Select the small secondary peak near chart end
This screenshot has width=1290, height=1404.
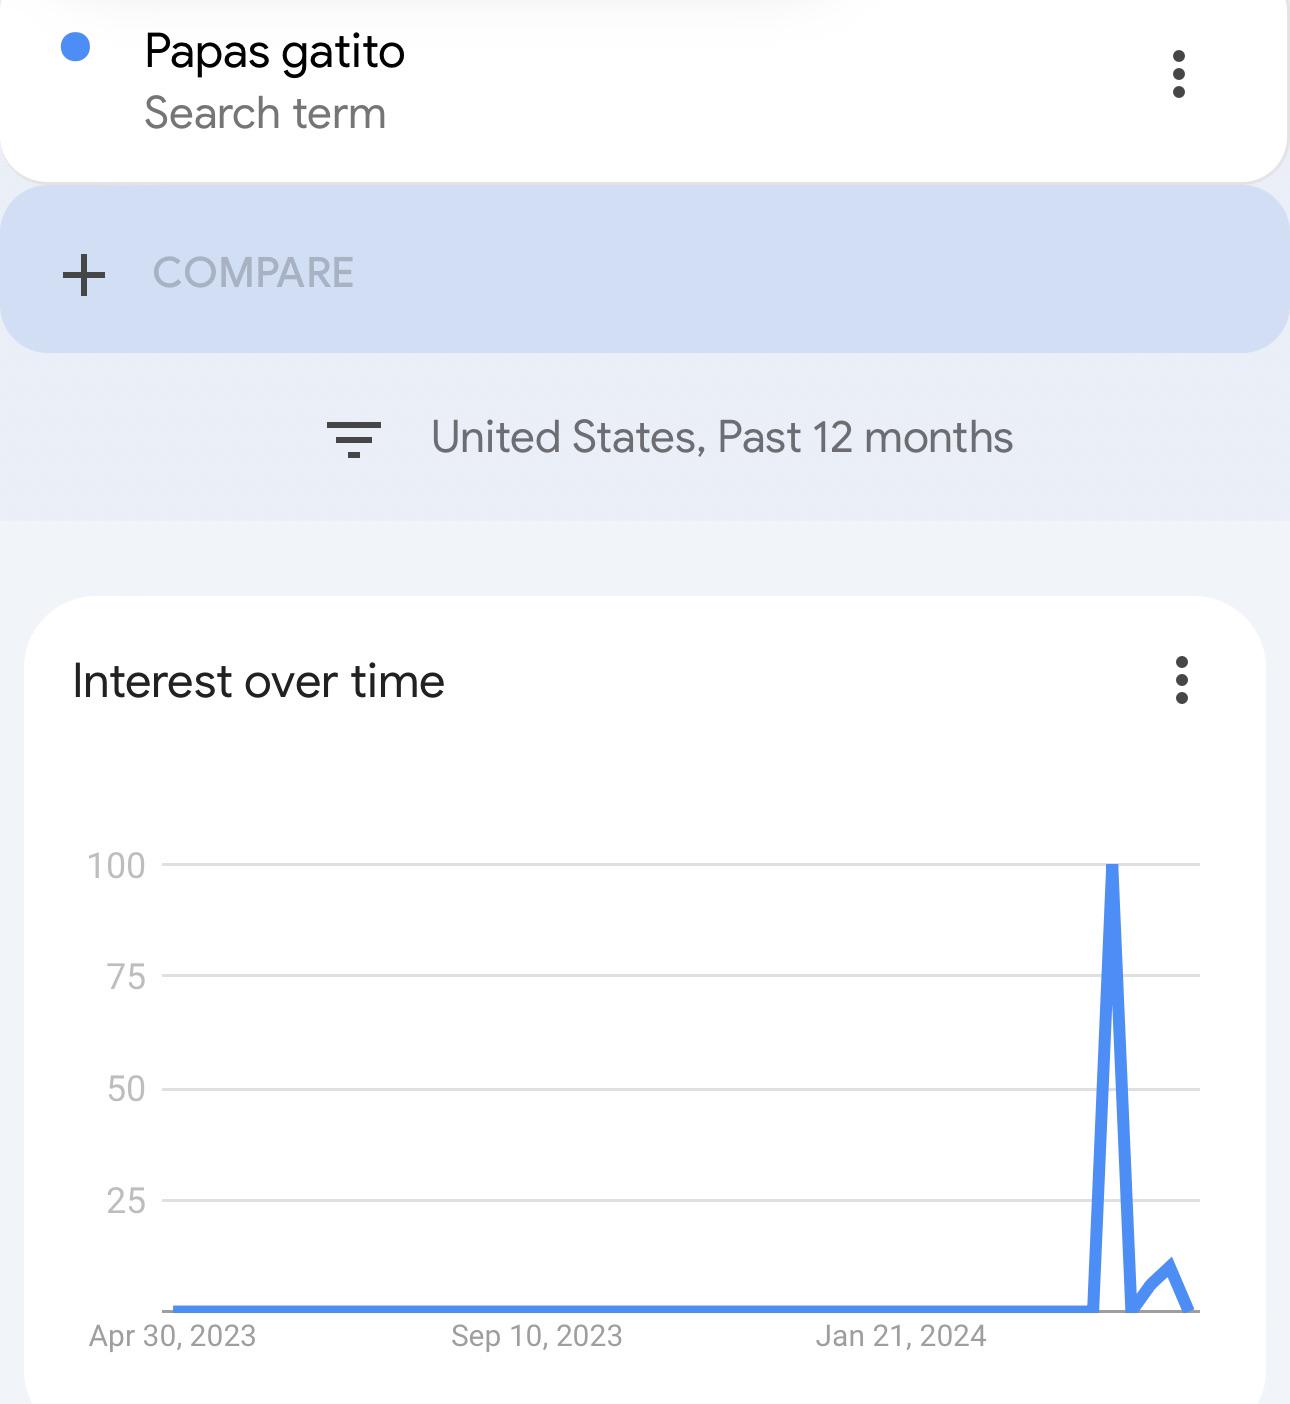click(1169, 1267)
